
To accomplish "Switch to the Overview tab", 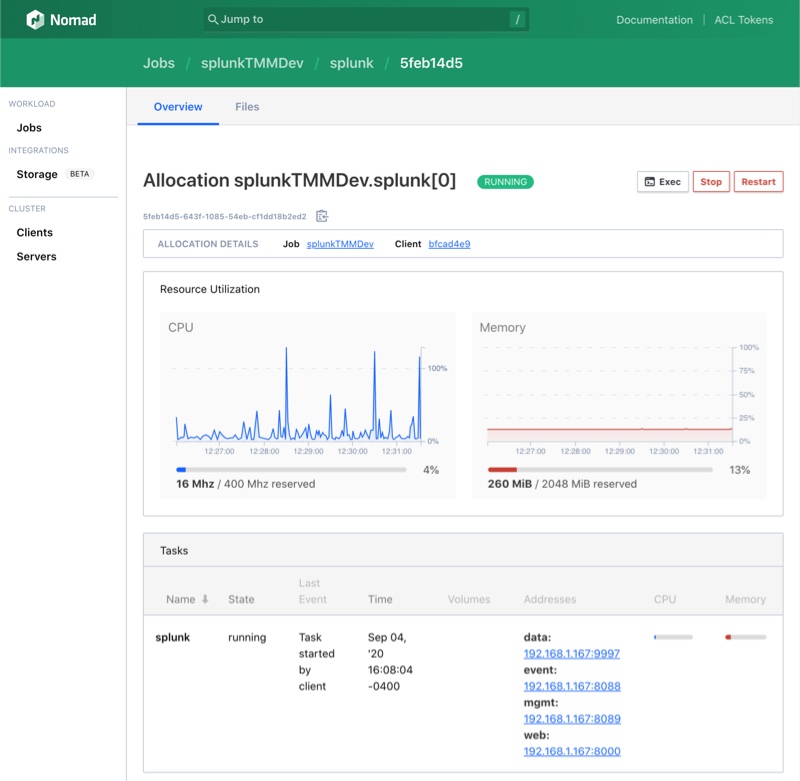I will pos(178,107).
